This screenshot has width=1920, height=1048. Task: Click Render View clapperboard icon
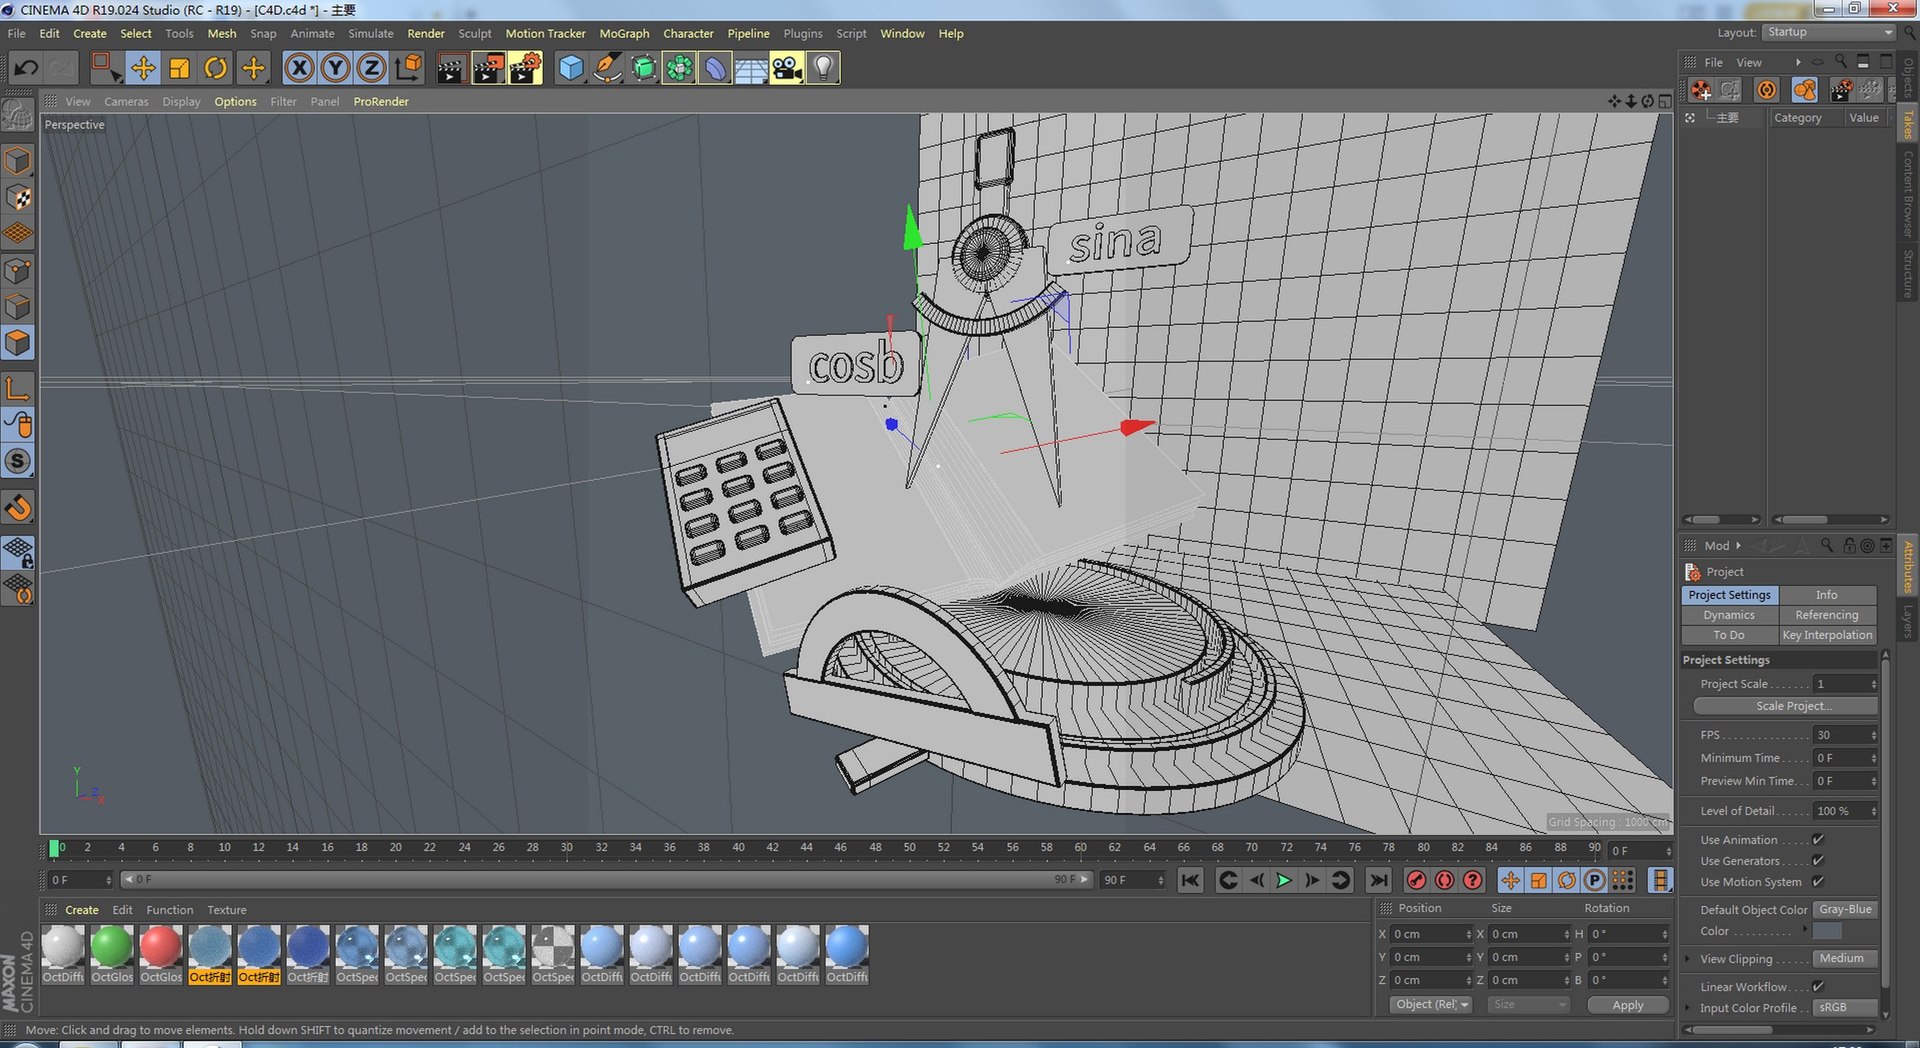click(x=451, y=68)
